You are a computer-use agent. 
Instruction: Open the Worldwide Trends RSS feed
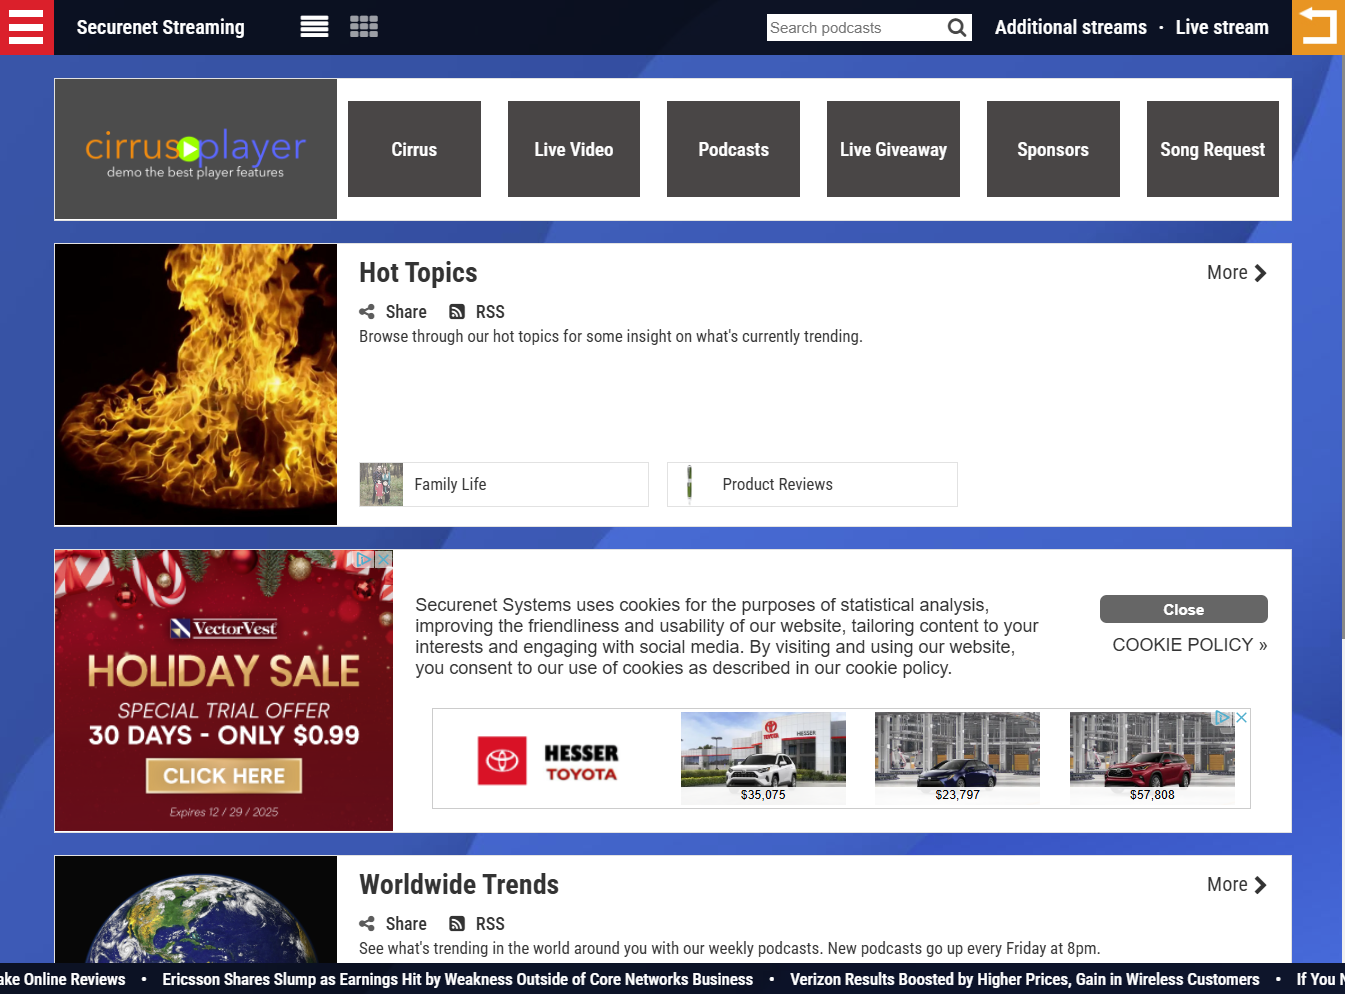pos(477,924)
